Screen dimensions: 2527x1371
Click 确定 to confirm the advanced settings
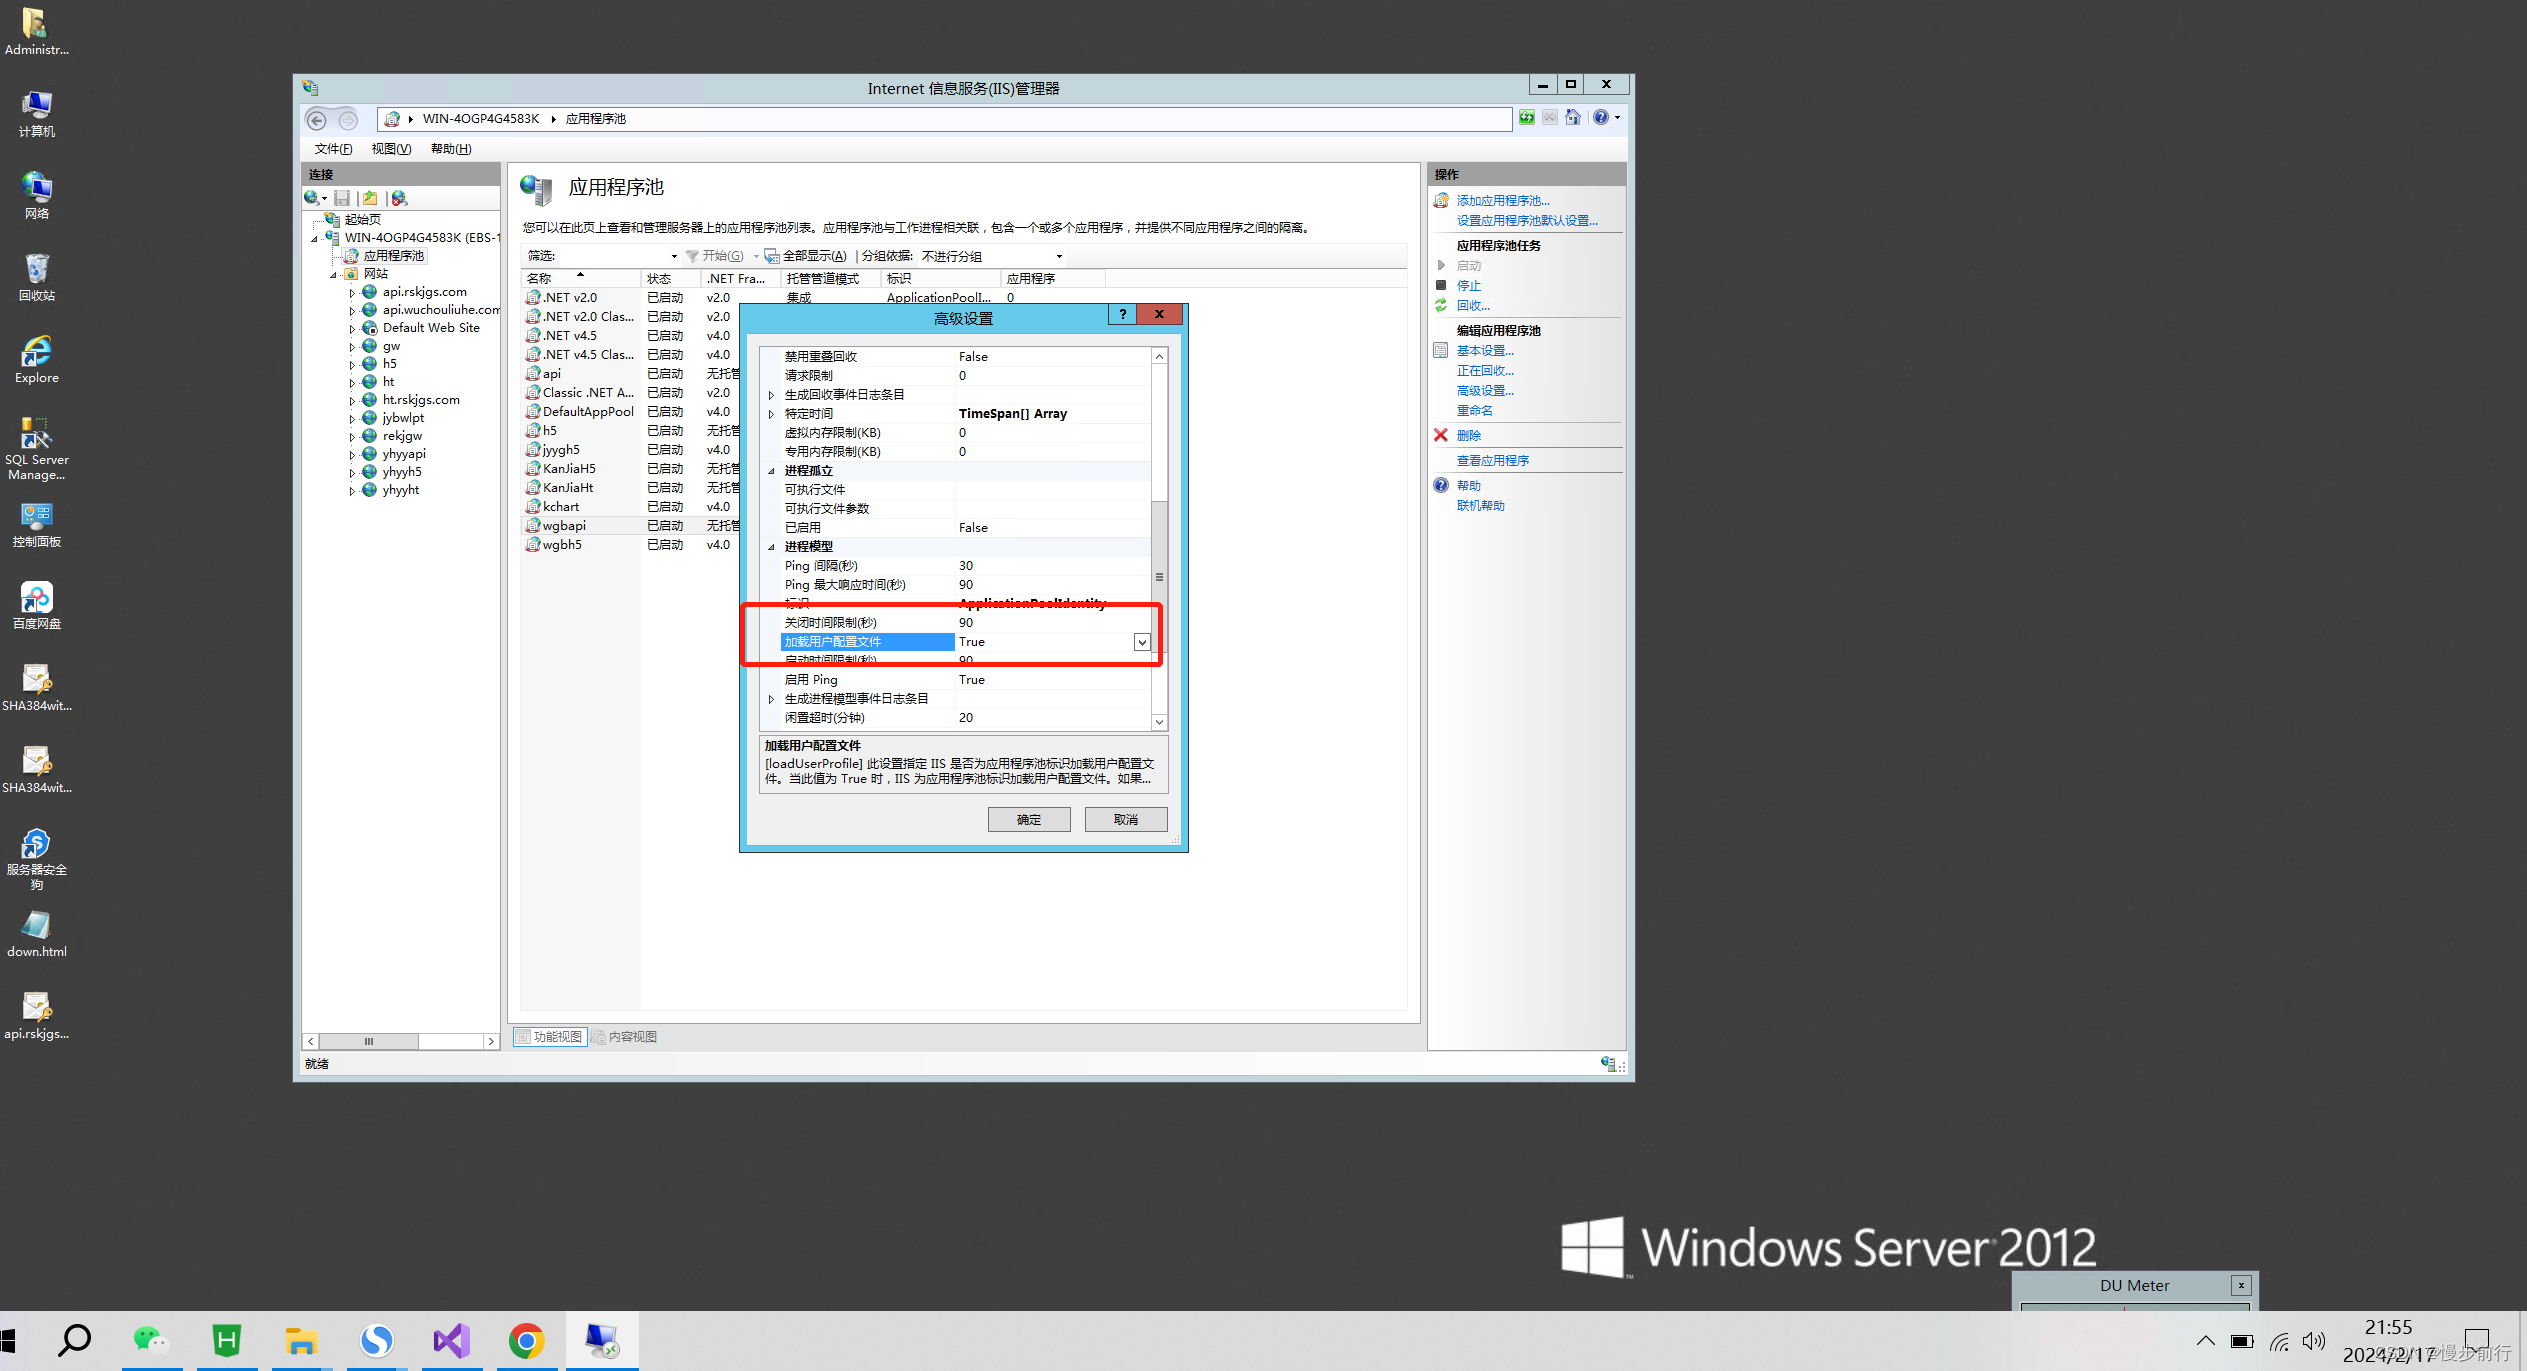point(1028,819)
